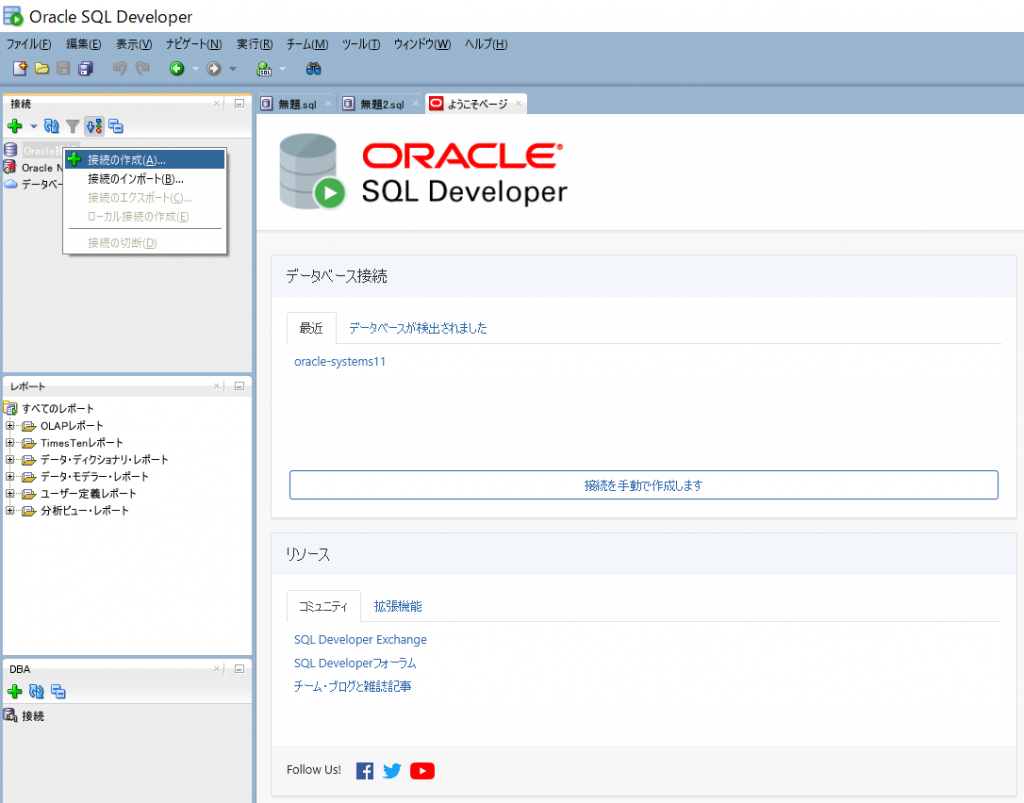Open the YouTube icon link
Viewport: 1024px width, 803px height.
pos(422,771)
